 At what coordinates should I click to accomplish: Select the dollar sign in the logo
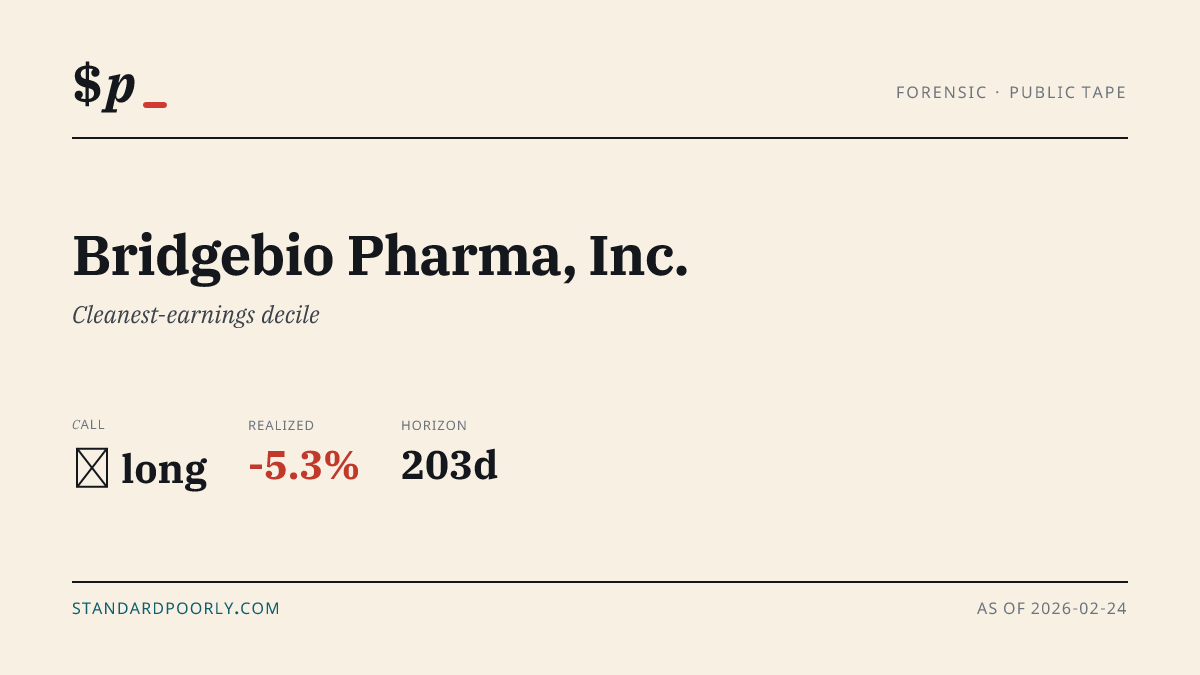click(x=87, y=84)
